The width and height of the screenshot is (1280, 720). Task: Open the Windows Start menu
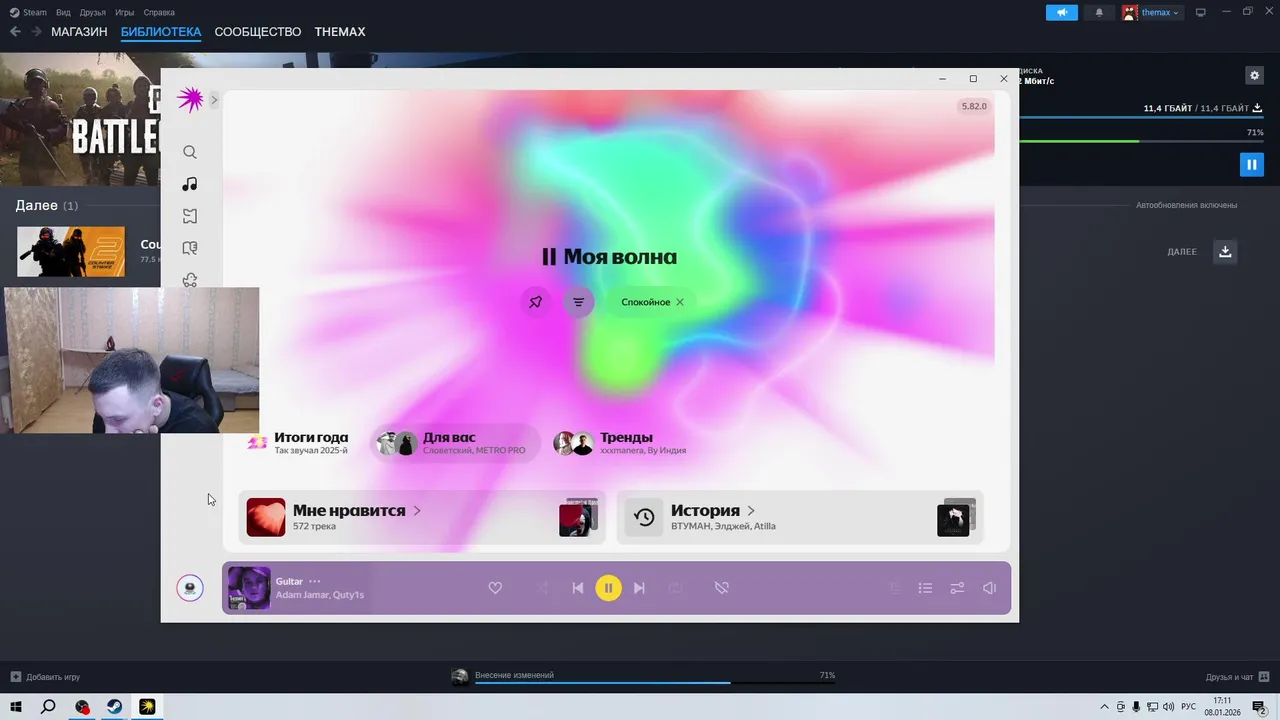click(x=15, y=707)
